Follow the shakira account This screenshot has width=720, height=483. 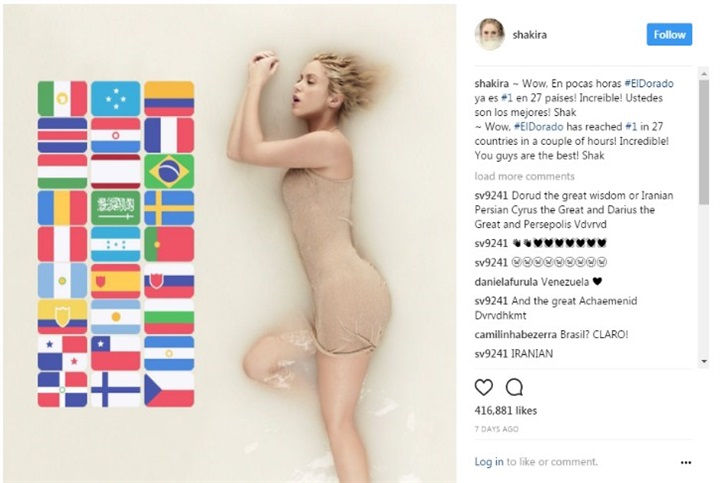click(669, 34)
